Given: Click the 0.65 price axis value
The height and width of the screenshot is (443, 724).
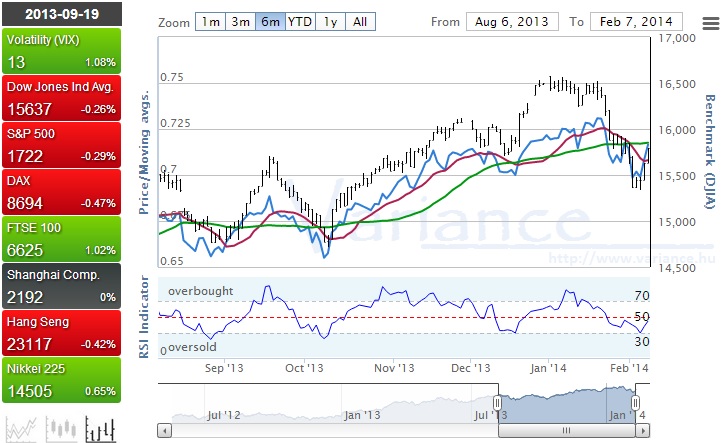Looking at the screenshot, I should coord(172,261).
